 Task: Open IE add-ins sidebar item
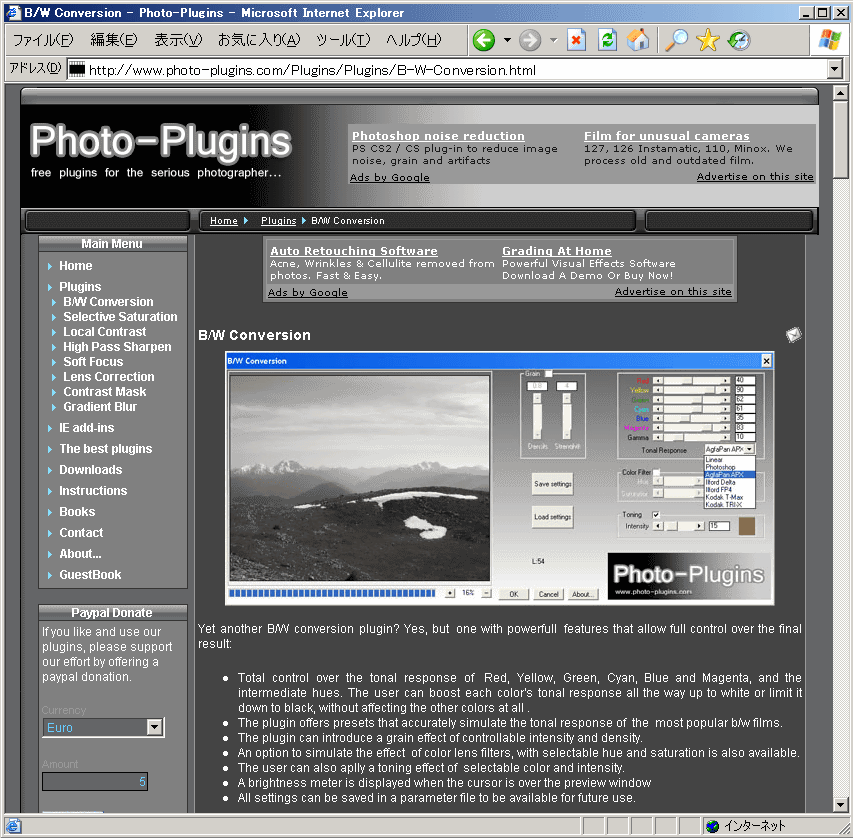click(86, 428)
